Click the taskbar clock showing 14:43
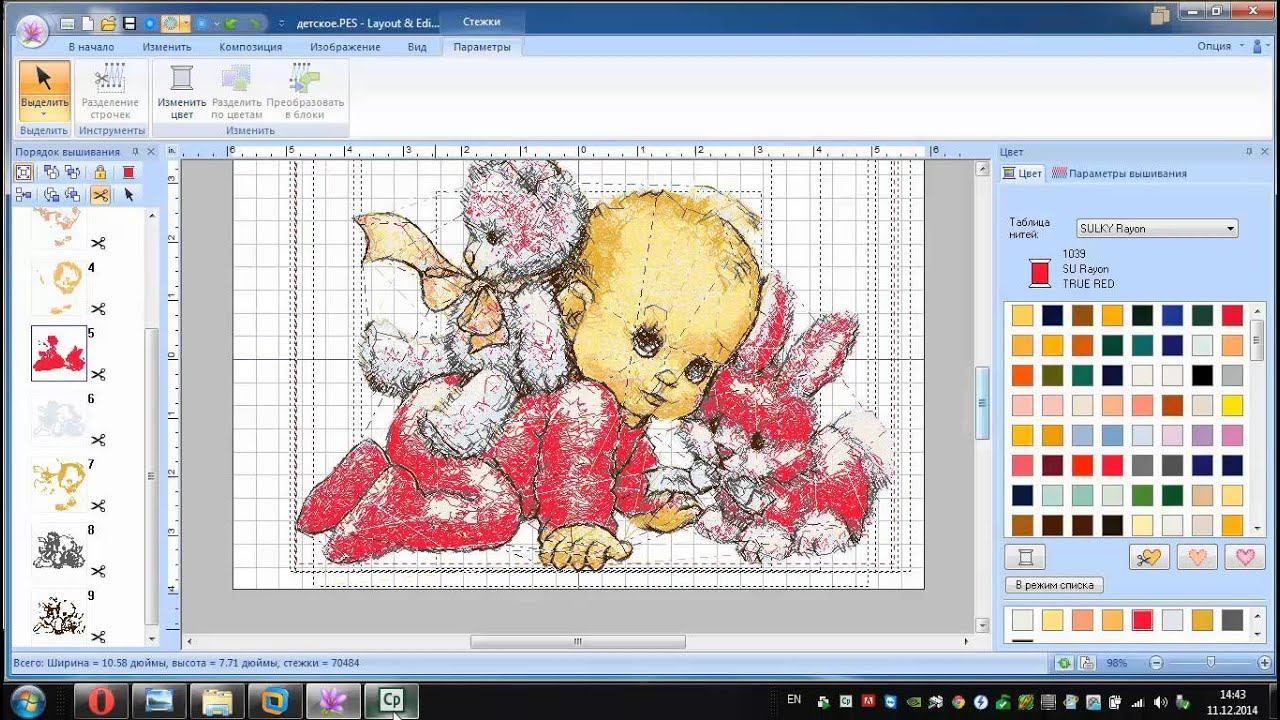 [1232, 694]
